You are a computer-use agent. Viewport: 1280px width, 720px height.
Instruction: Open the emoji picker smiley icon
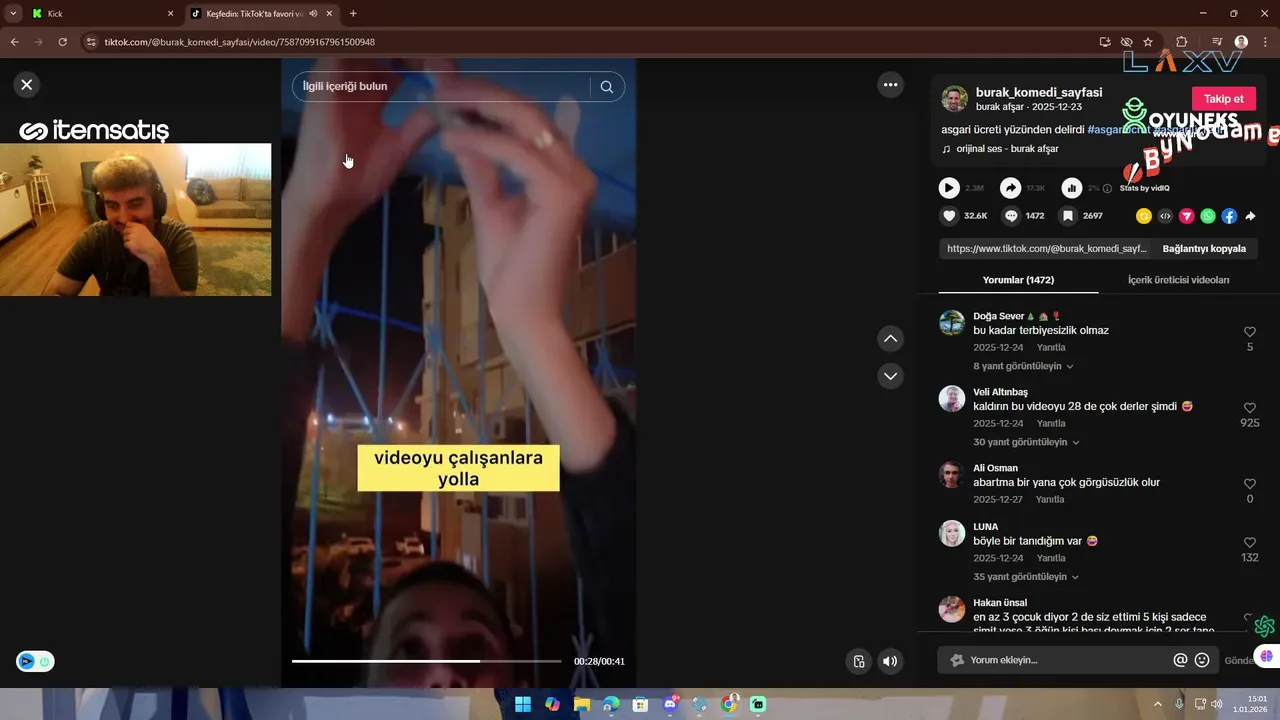click(1202, 660)
